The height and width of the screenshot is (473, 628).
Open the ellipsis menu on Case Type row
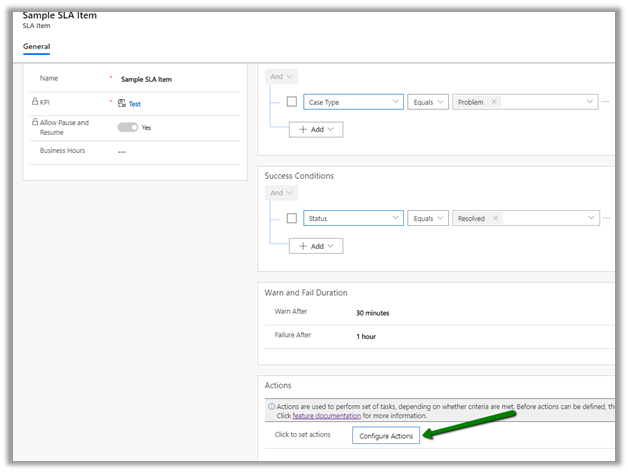click(606, 102)
